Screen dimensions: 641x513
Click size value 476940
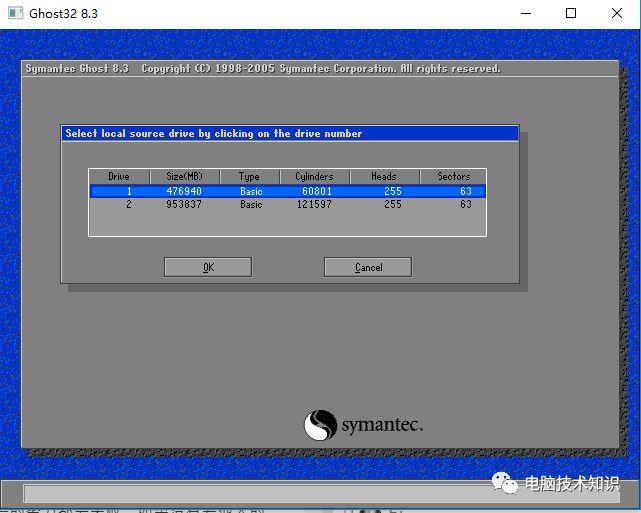point(184,191)
